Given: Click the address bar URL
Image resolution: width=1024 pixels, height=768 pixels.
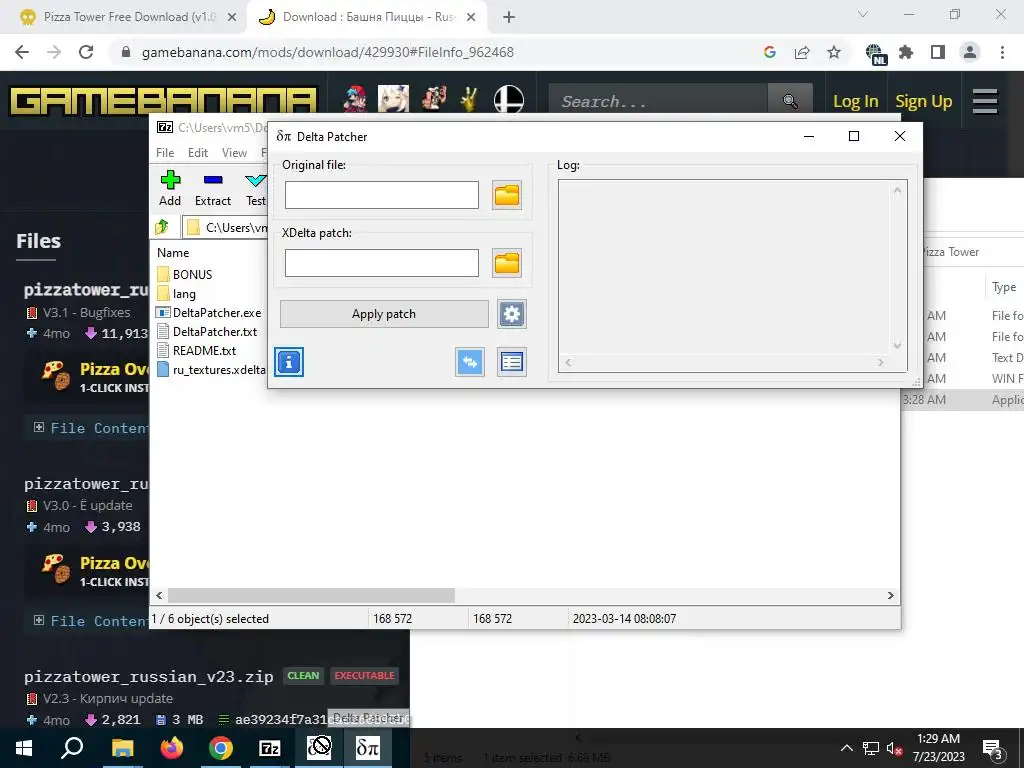Looking at the screenshot, I should click(x=328, y=52).
